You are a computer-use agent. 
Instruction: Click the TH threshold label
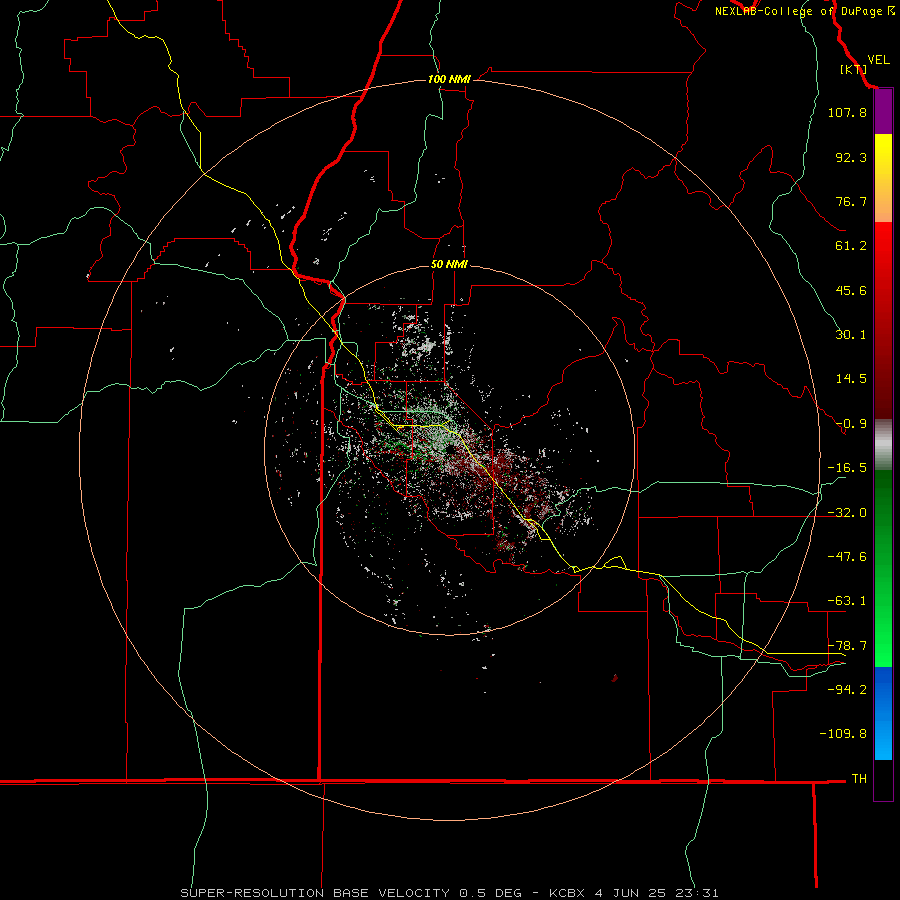[x=859, y=778]
